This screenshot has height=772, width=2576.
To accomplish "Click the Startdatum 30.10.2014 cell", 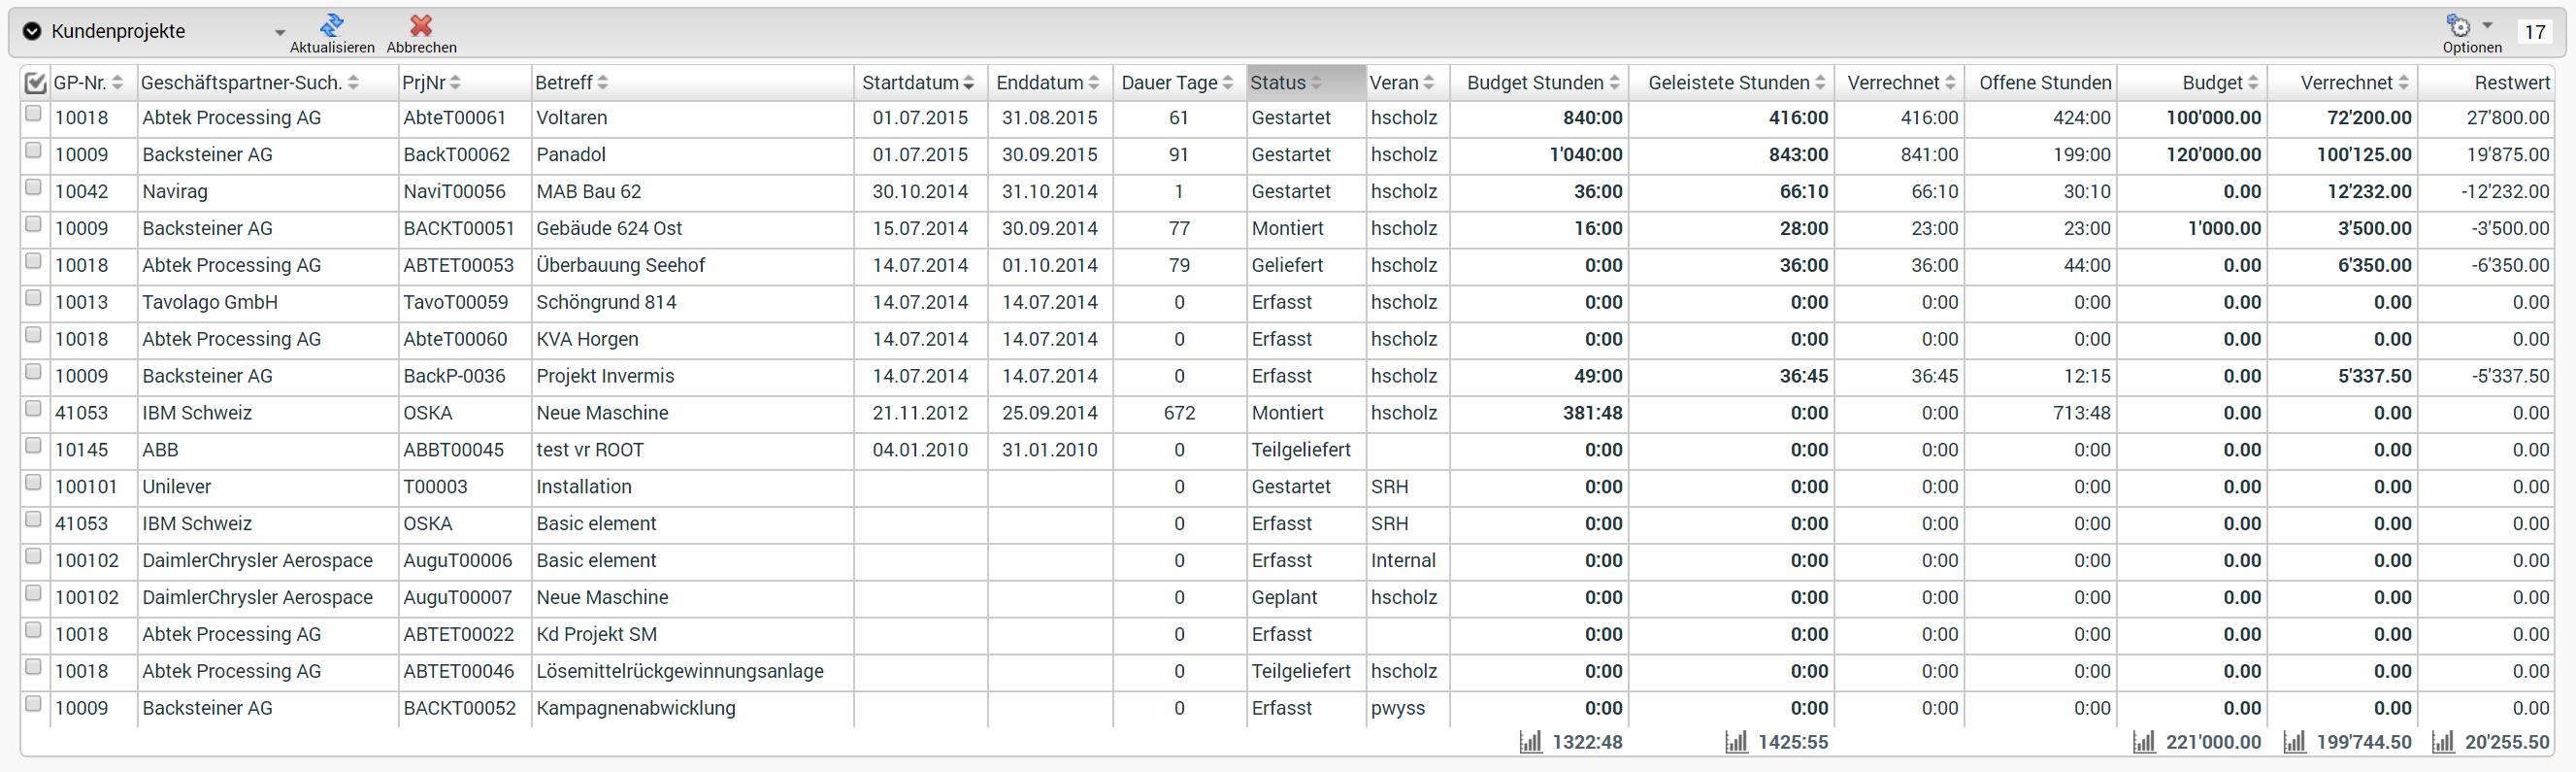I will (x=920, y=192).
